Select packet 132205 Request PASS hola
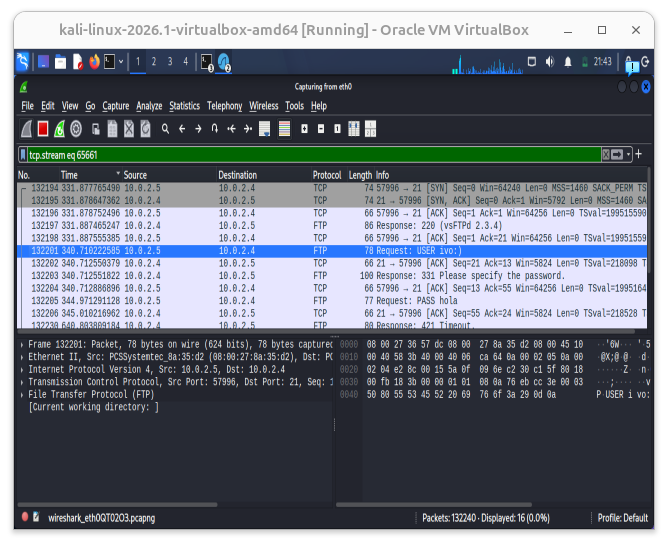 332,301
